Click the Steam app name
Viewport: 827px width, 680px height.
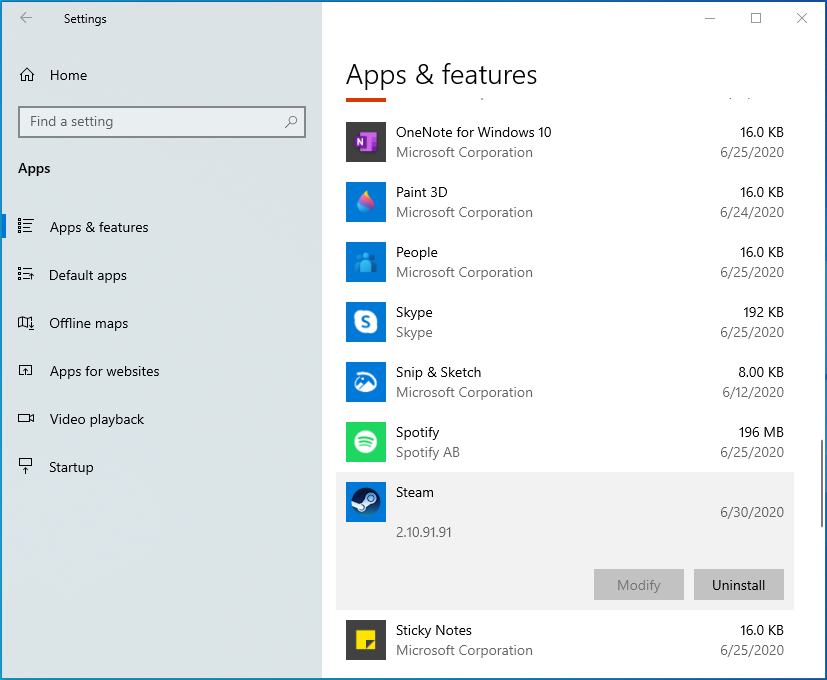[x=415, y=492]
